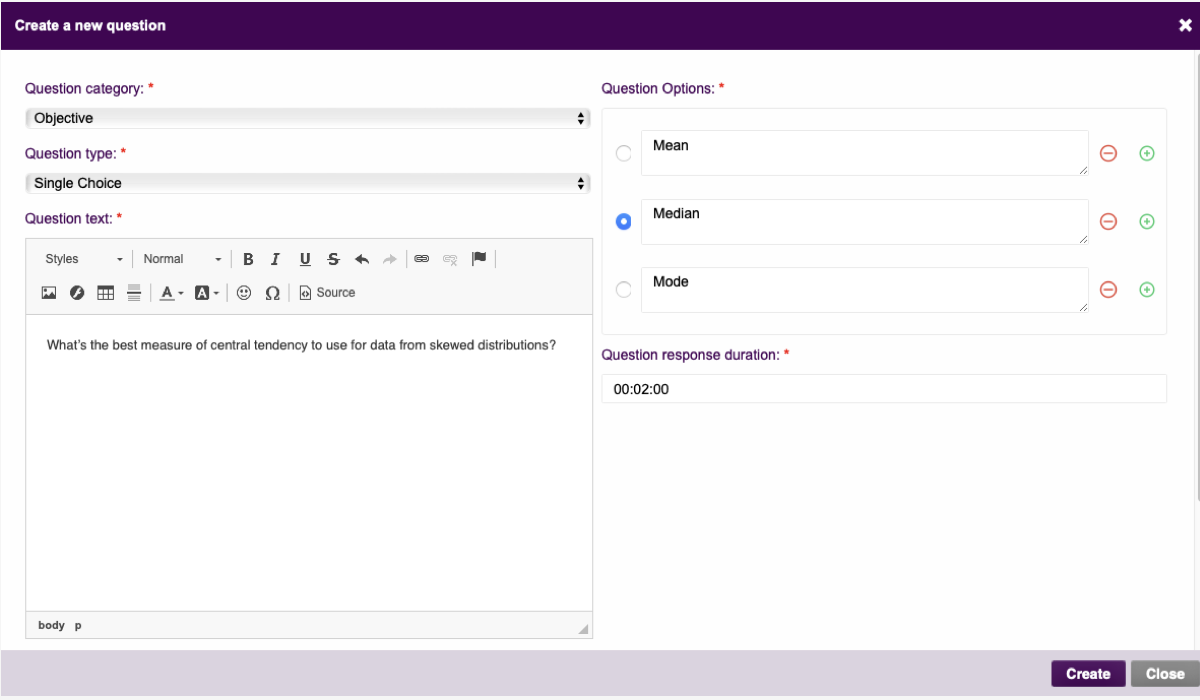This screenshot has height=700, width=1200.
Task: Insert a link using the link icon
Action: 422,259
